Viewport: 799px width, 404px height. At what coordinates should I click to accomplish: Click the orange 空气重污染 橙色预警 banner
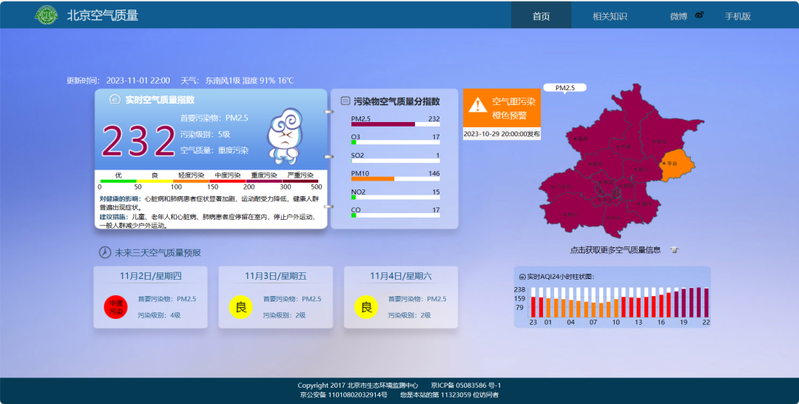(502, 108)
